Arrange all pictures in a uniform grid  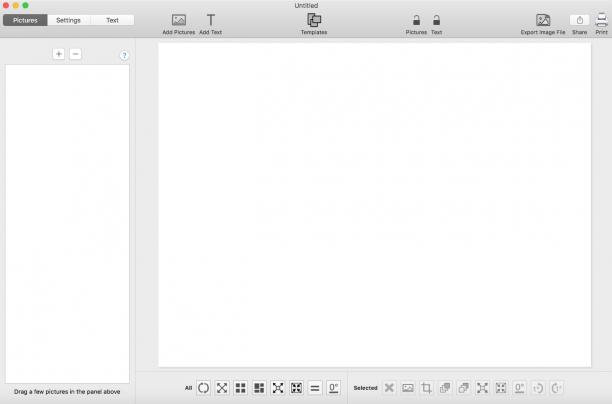coord(241,388)
